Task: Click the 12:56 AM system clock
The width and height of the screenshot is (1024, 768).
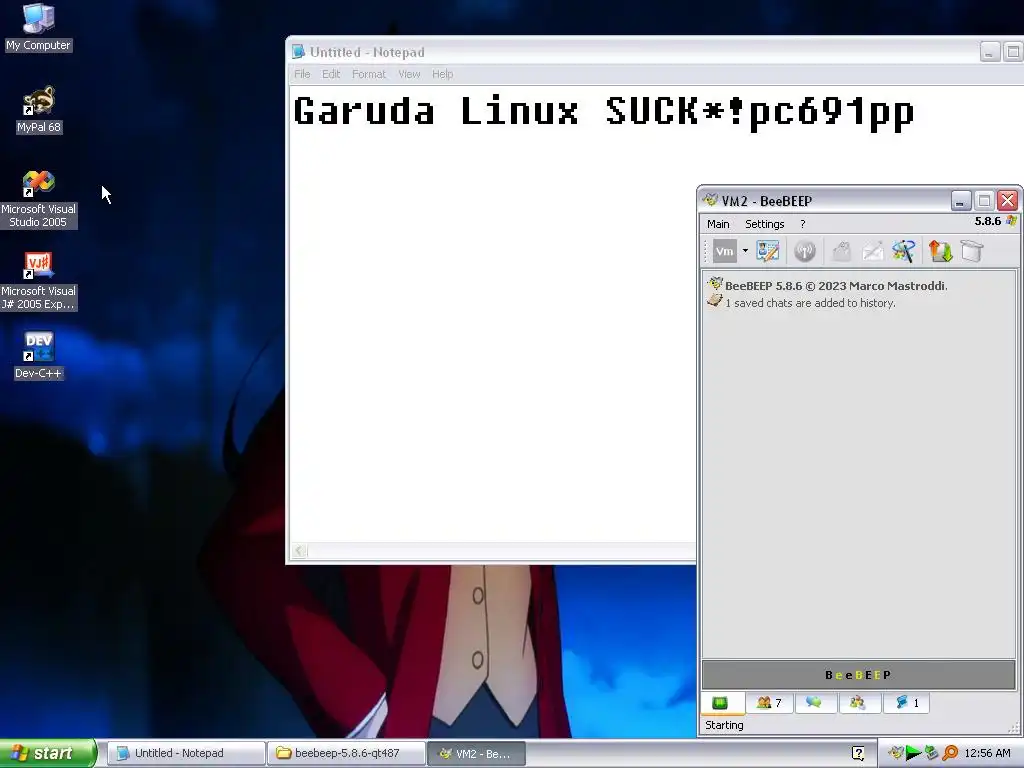Action: point(987,753)
